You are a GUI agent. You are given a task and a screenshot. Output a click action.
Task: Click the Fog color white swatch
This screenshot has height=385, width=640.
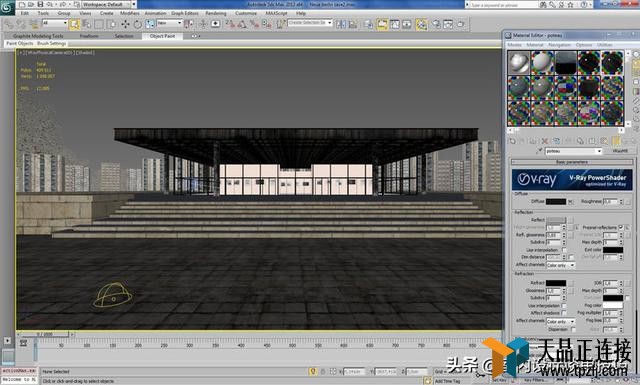pyautogui.click(x=613, y=305)
